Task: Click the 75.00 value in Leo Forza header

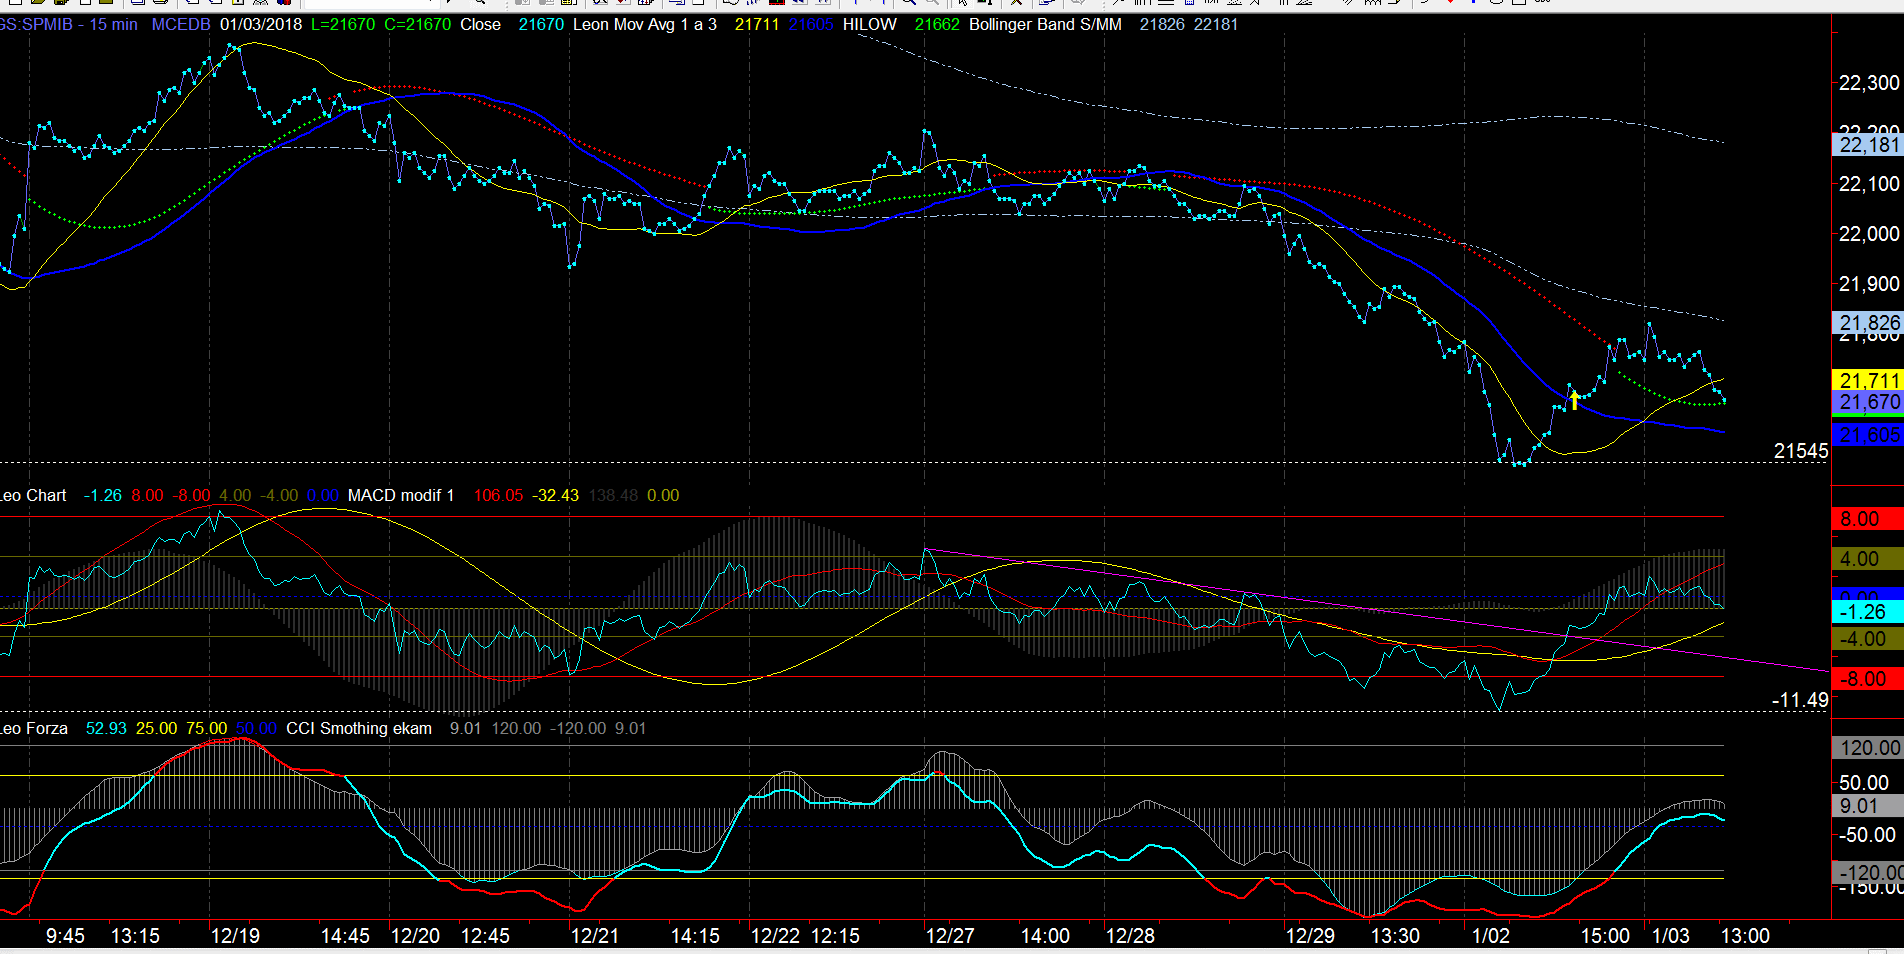Action: (x=207, y=729)
